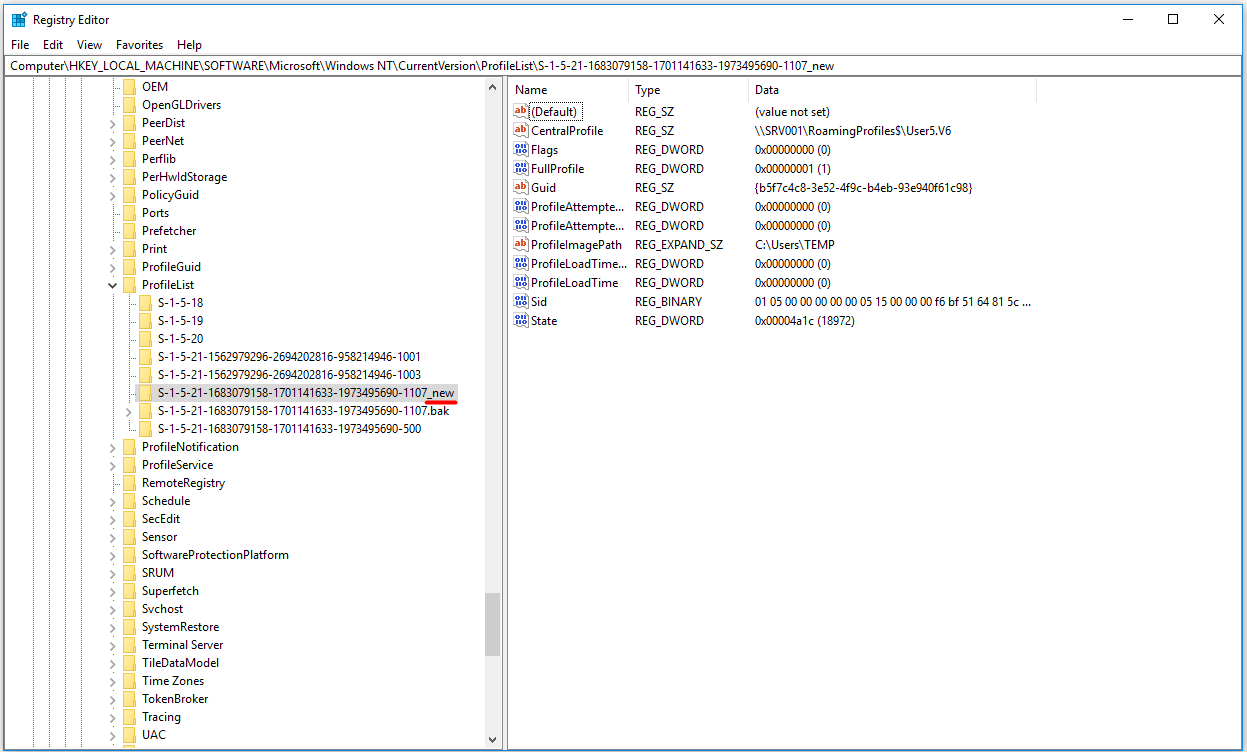Image resolution: width=1247 pixels, height=752 pixels.
Task: Expand the PeerDist key
Action: pyautogui.click(x=112, y=123)
